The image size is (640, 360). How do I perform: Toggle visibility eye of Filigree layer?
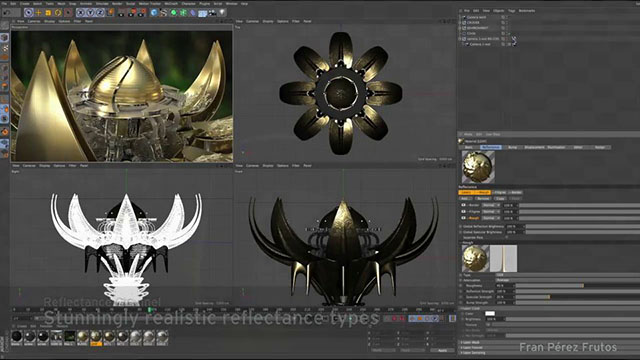463,212
